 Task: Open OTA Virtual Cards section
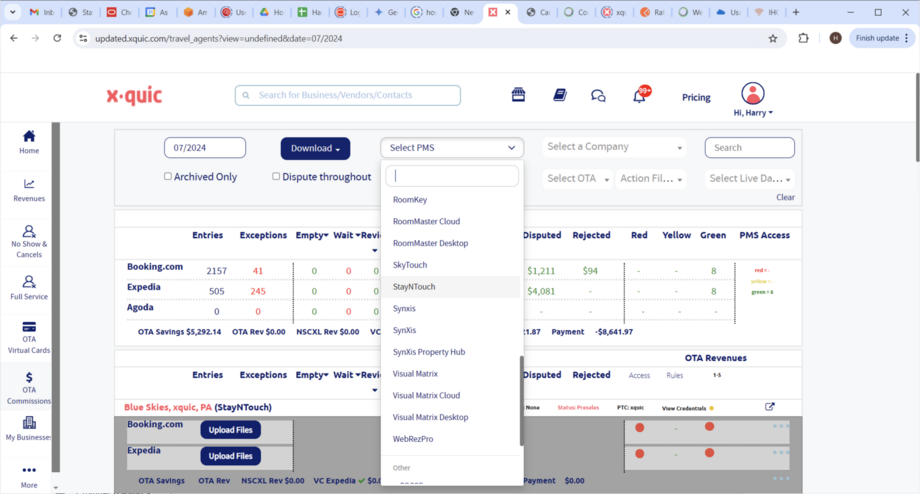pos(29,337)
